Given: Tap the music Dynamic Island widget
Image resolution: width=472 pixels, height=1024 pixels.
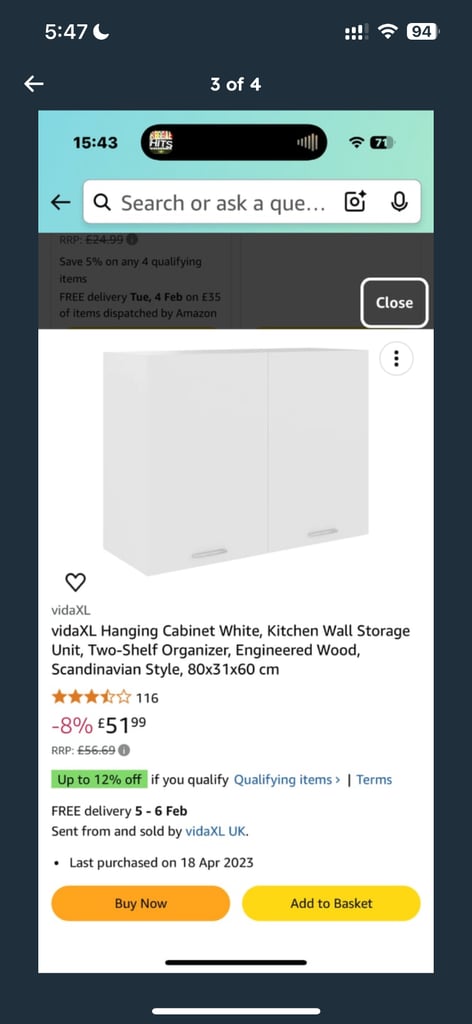Looking at the screenshot, I should [234, 142].
